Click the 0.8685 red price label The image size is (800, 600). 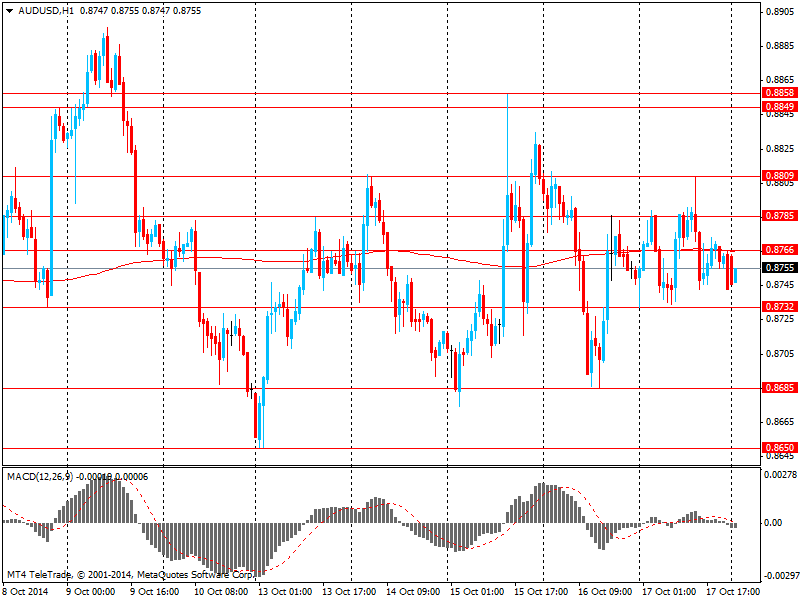(x=778, y=388)
